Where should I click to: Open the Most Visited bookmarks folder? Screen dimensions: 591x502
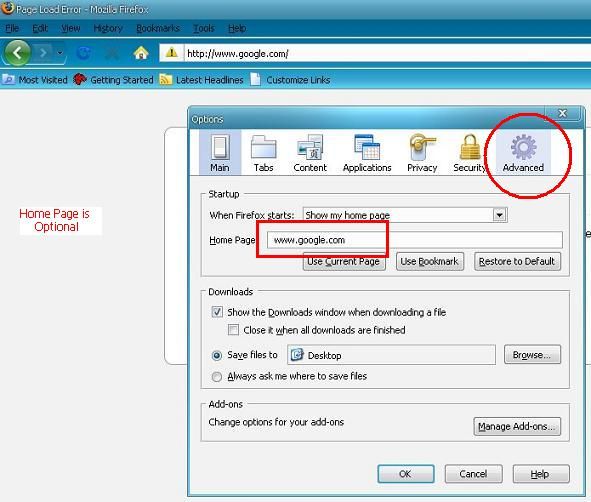[x=35, y=80]
